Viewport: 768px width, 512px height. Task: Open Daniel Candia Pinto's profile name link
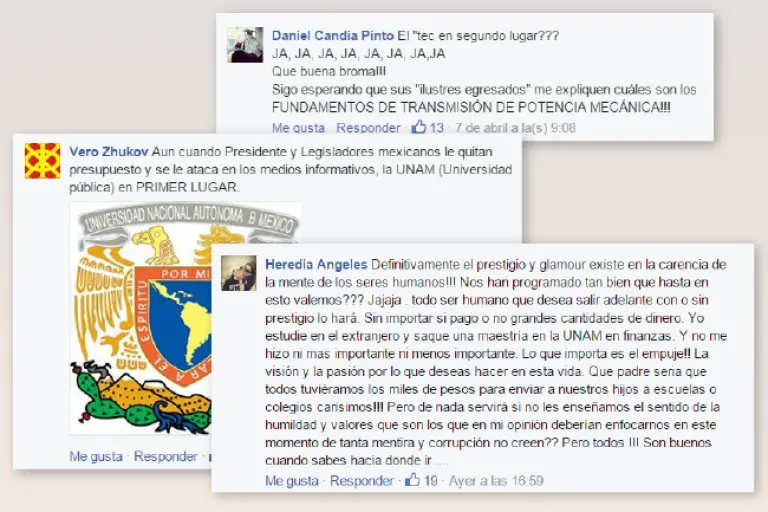coord(333,36)
